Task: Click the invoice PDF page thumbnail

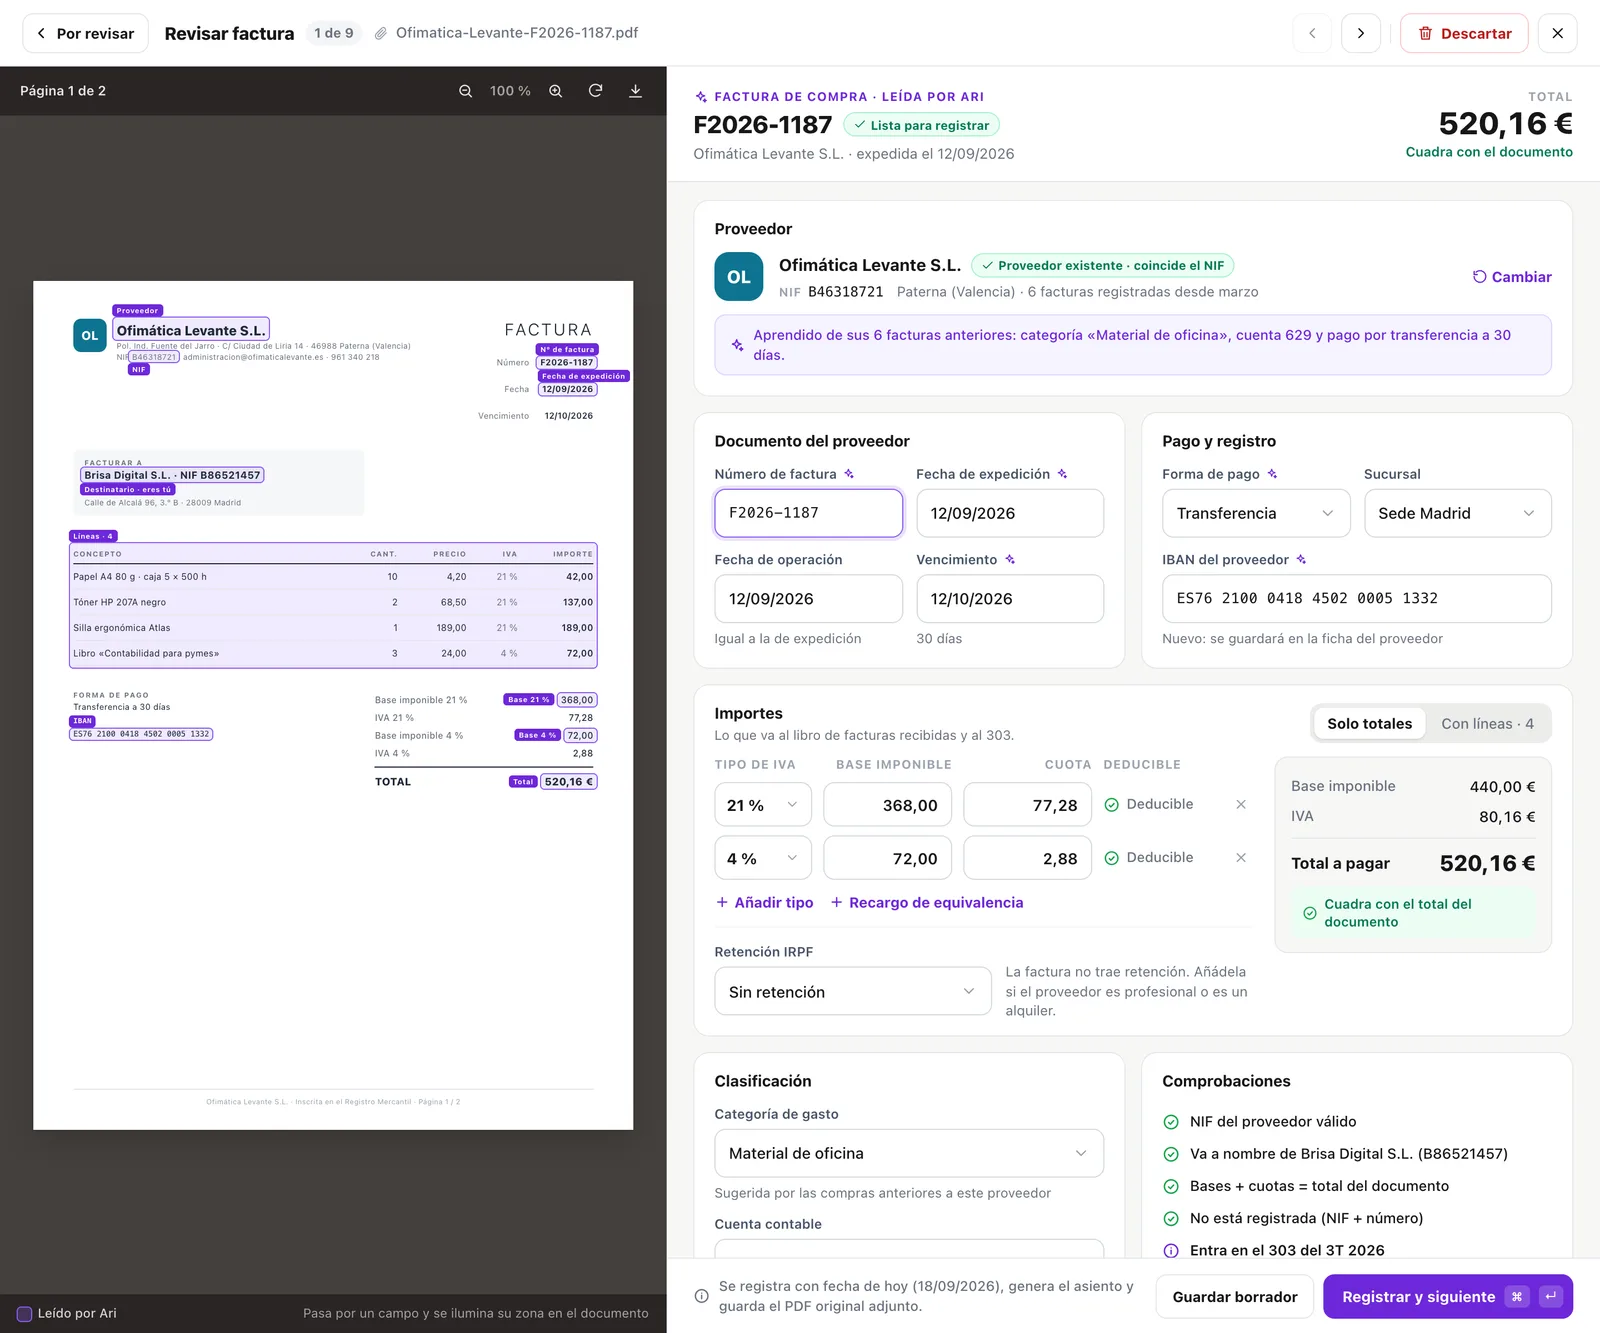Action: (x=333, y=705)
